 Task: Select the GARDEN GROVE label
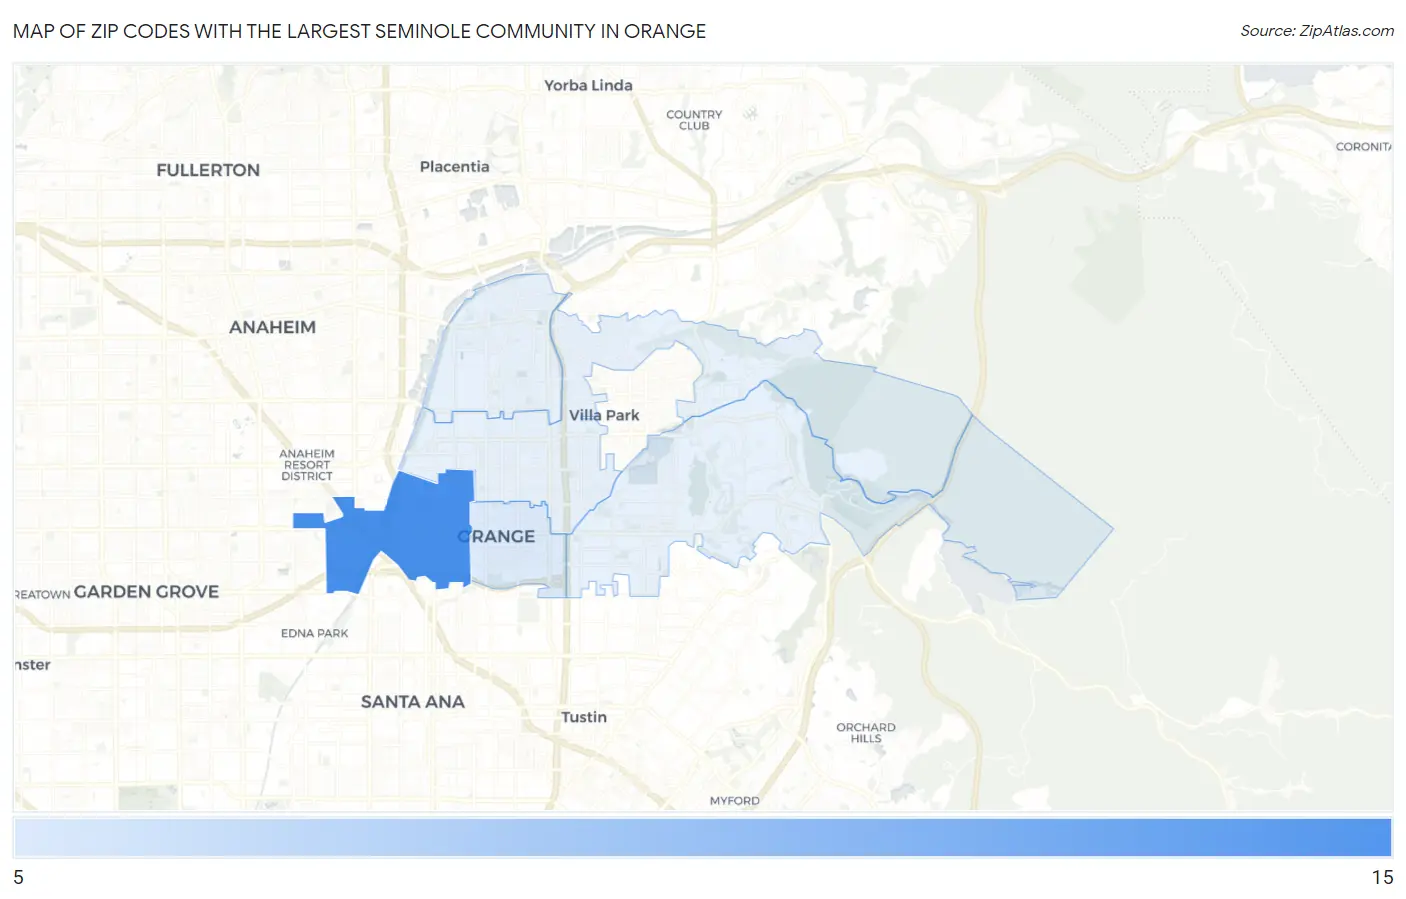pyautogui.click(x=146, y=591)
